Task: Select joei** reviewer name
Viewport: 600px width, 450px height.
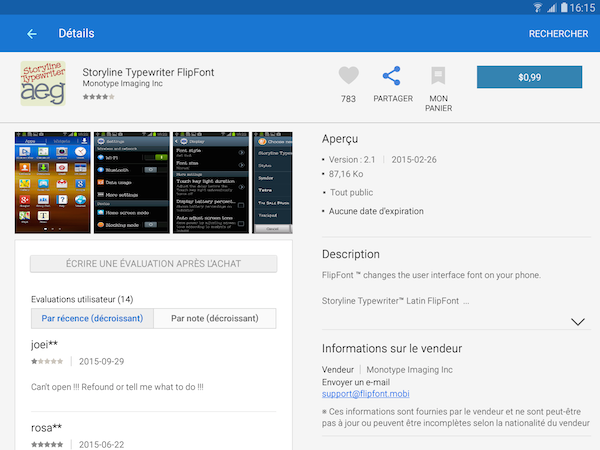Action: point(44,344)
